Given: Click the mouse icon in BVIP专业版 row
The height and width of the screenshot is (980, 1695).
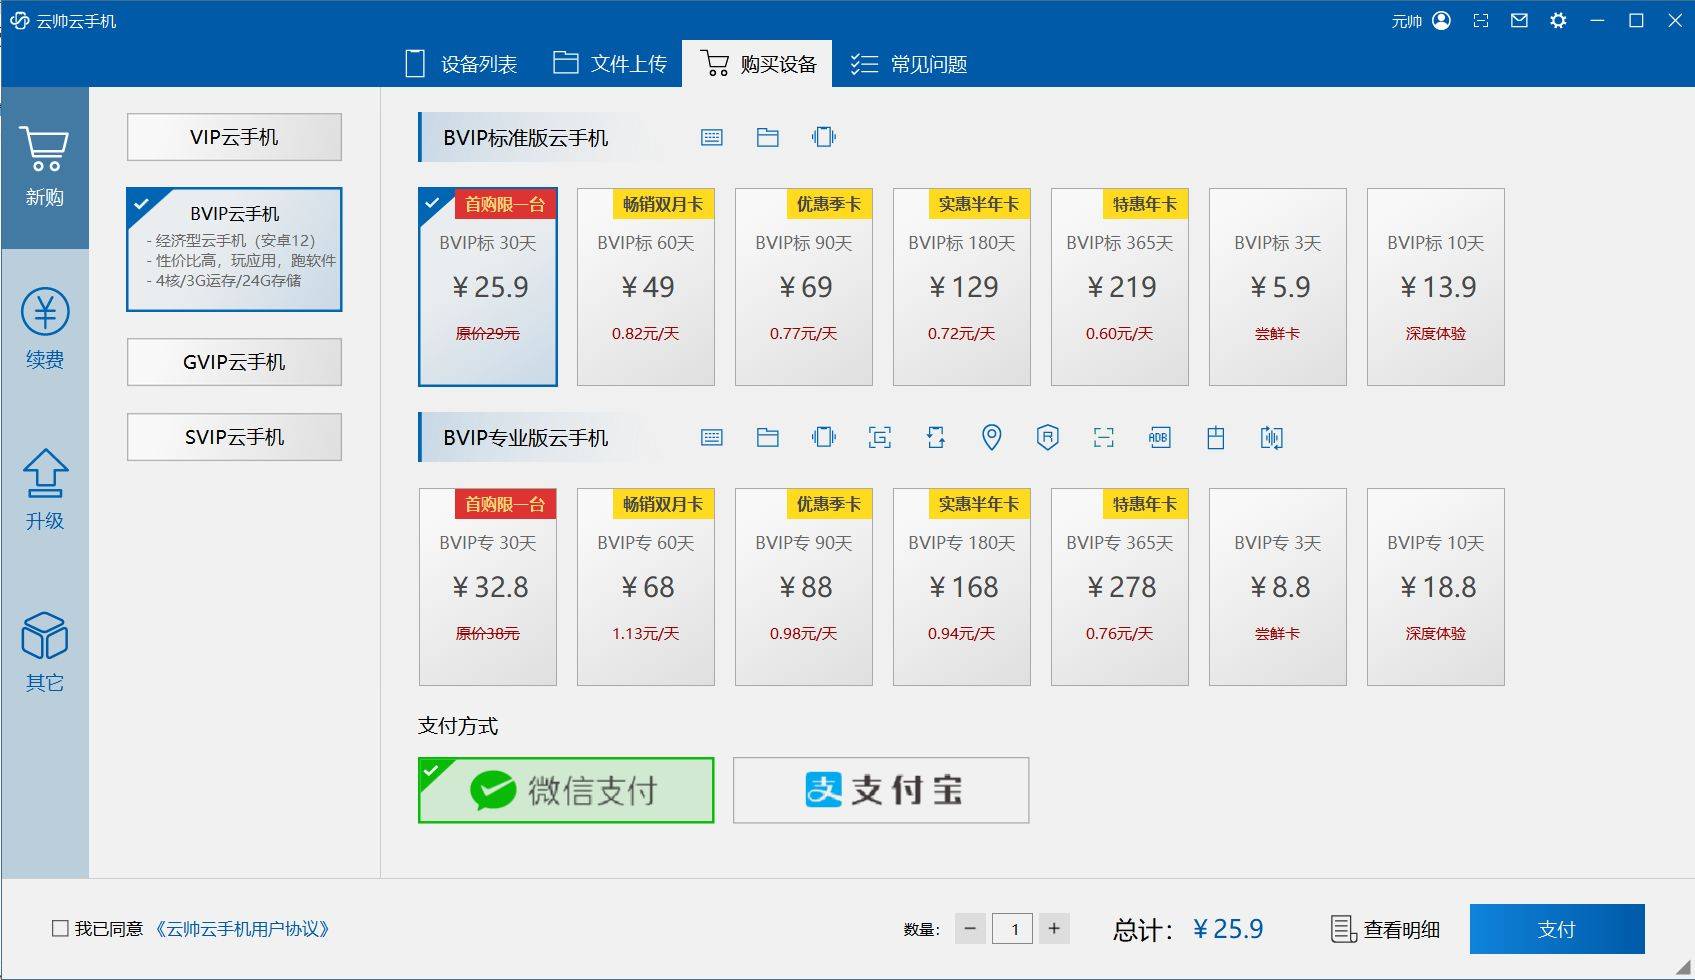Looking at the screenshot, I should 1215,437.
